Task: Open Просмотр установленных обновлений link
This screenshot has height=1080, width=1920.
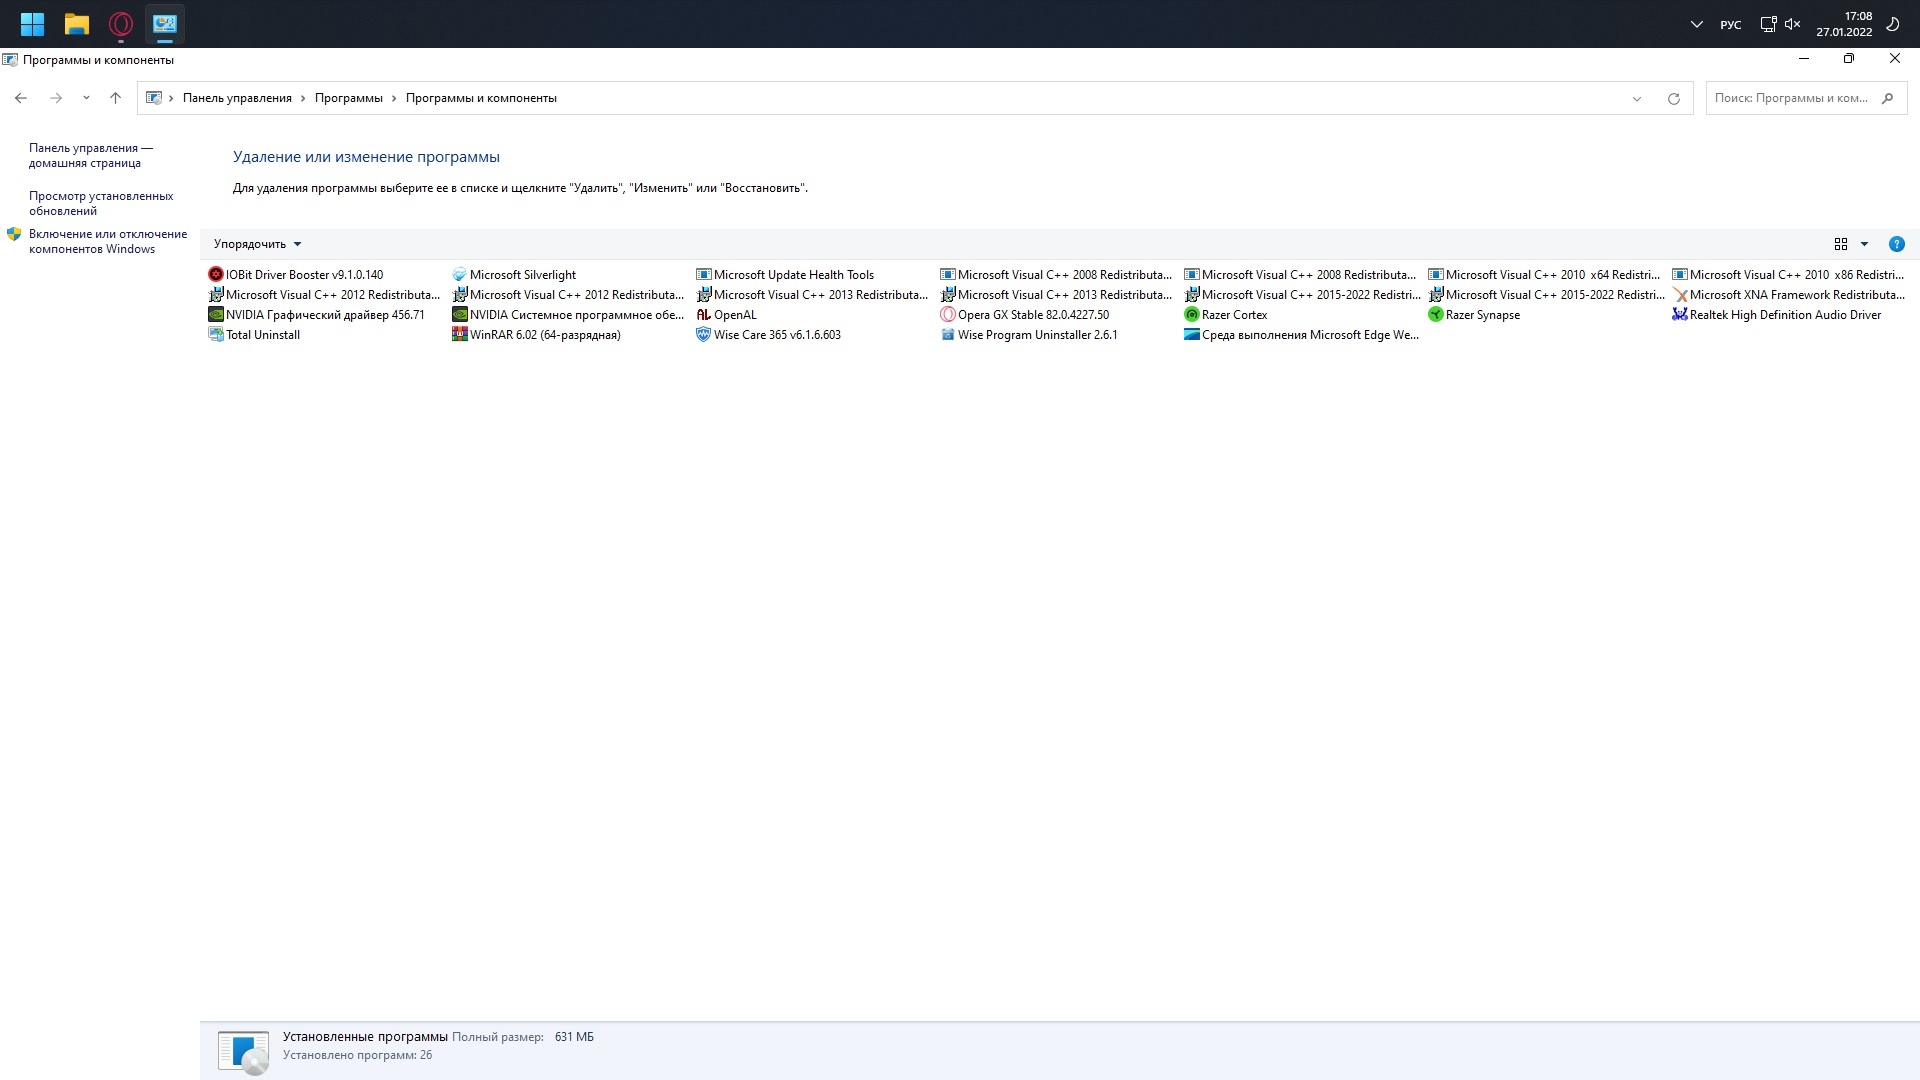Action: click(x=101, y=203)
